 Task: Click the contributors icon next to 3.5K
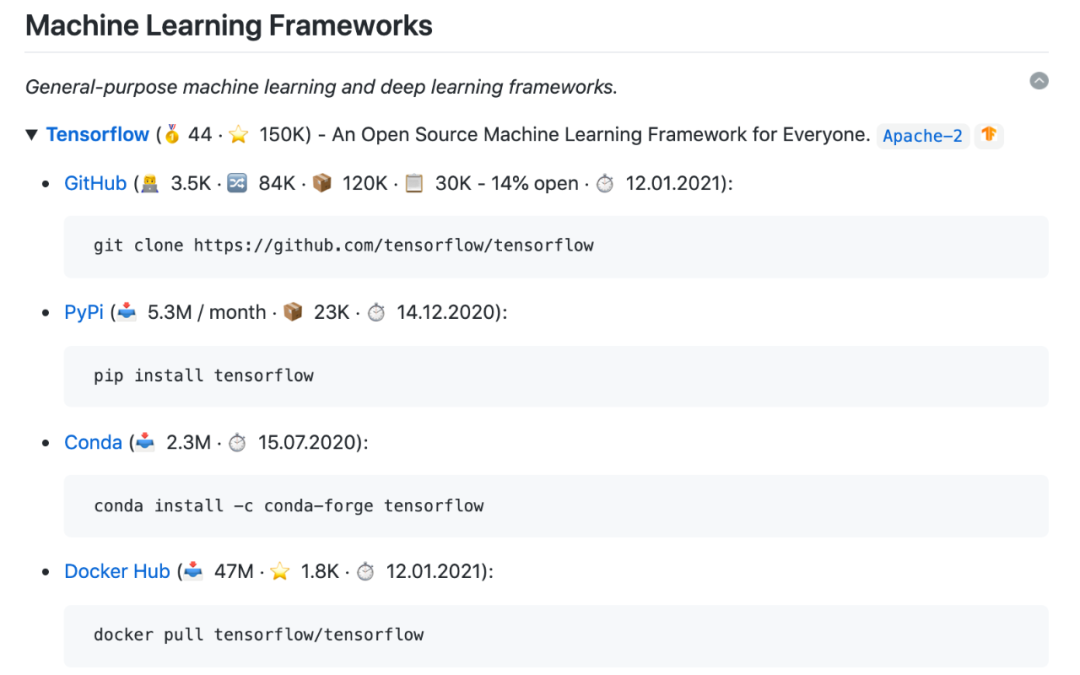click(x=149, y=183)
